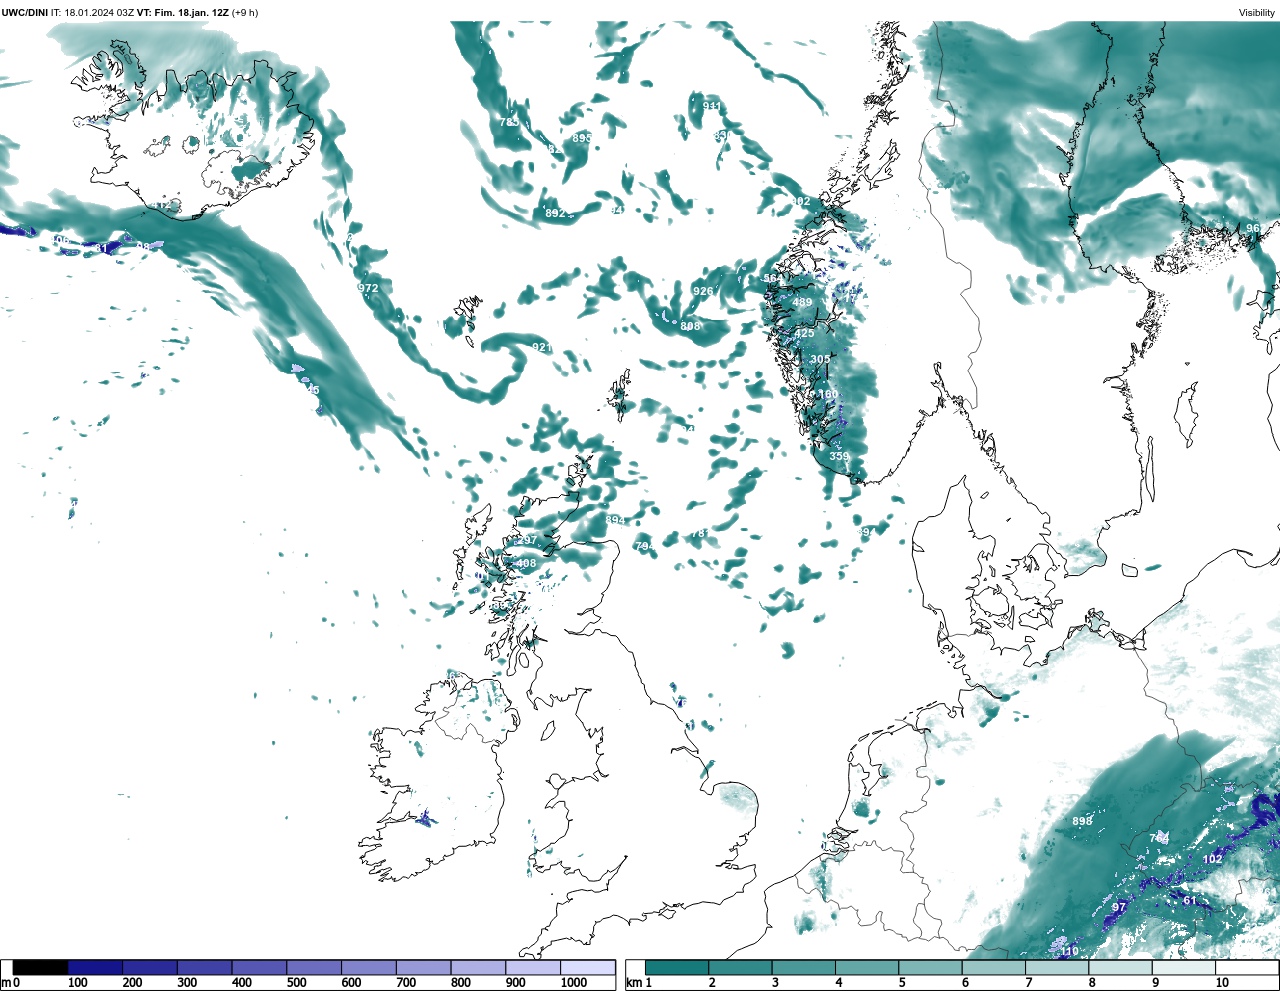Viewport: 1280px width, 991px height.
Task: Click the '61' value in the lower right
Action: 1189,901
